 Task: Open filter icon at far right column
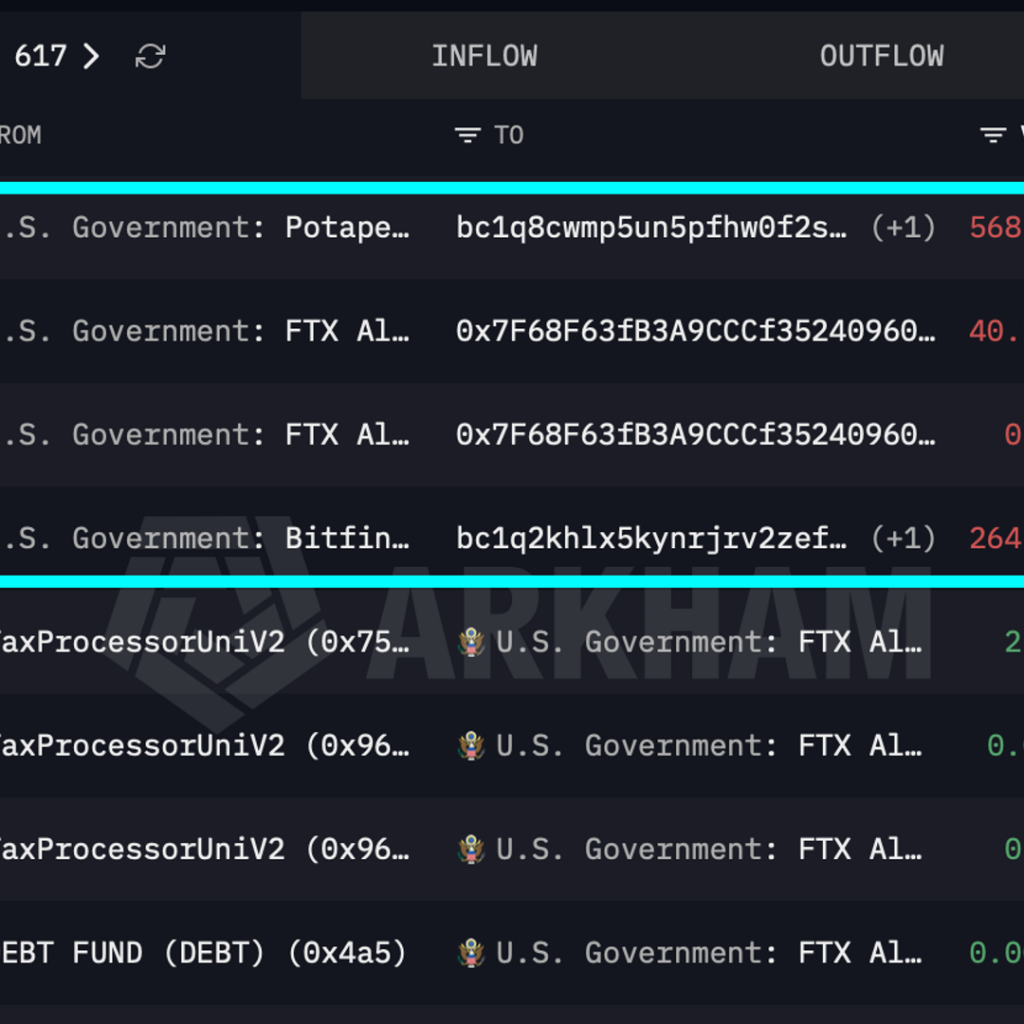(x=993, y=135)
